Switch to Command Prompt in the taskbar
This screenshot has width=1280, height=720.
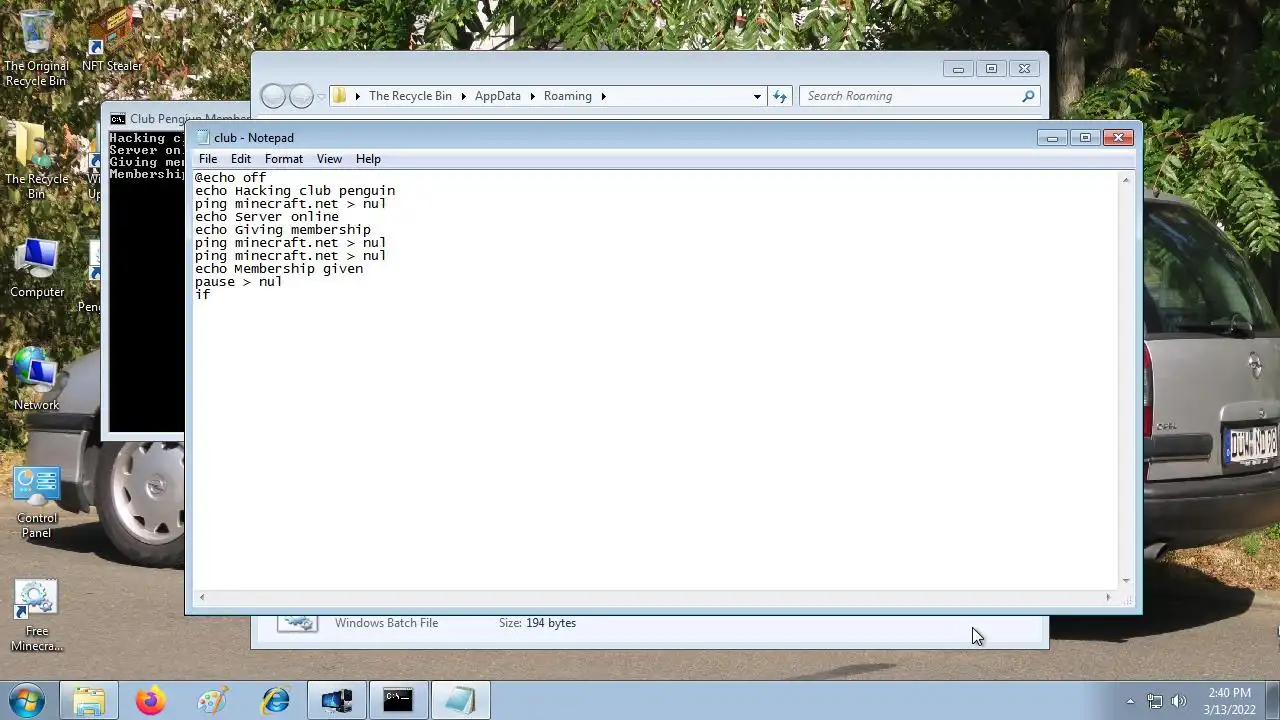pos(398,701)
